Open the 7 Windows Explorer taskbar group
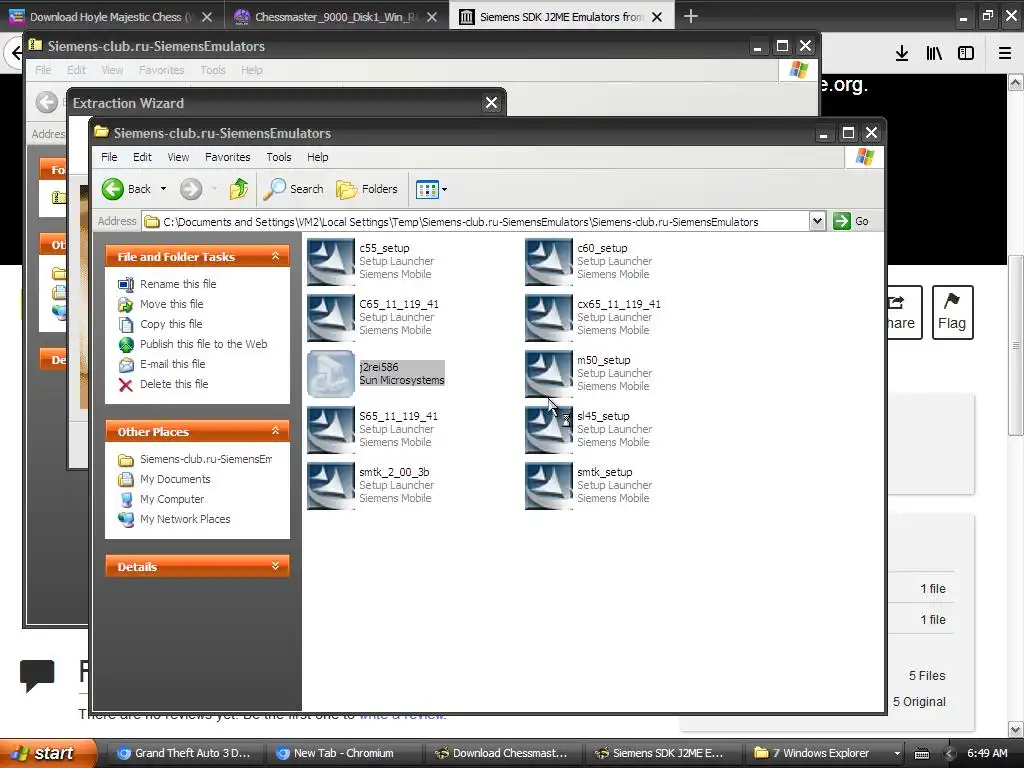 pos(820,753)
